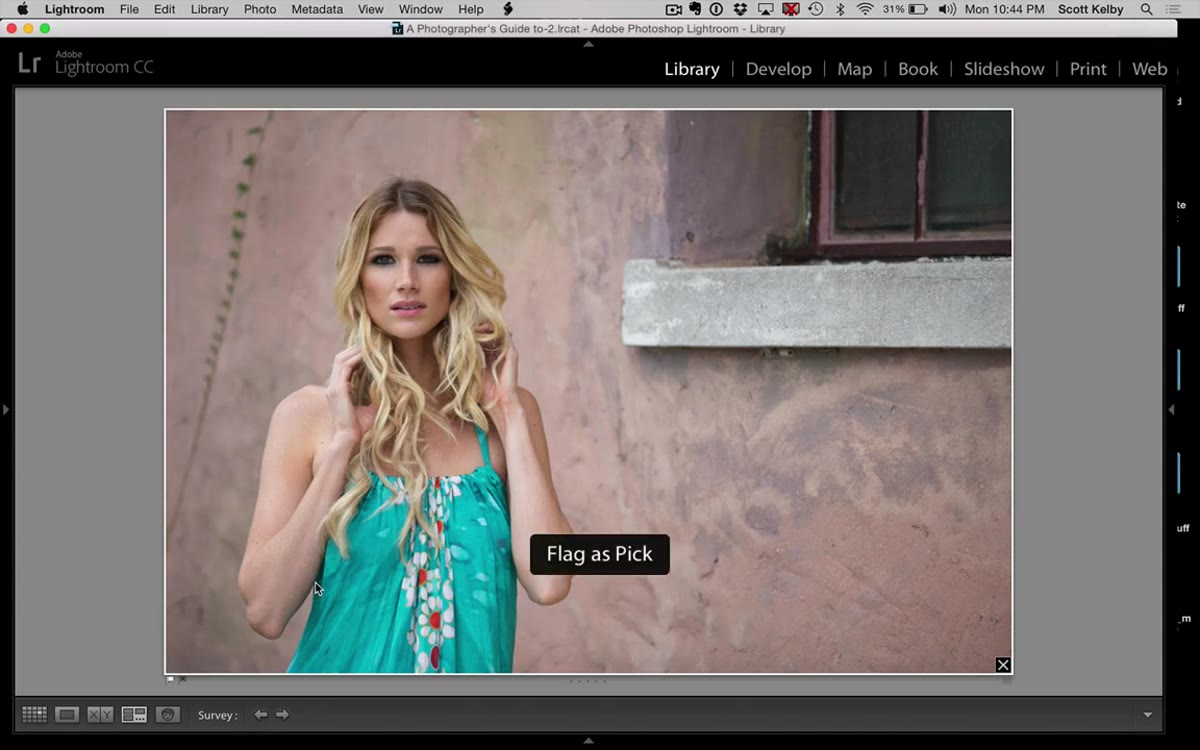Open the Metadata menu
The width and height of the screenshot is (1200, 750).
(316, 9)
